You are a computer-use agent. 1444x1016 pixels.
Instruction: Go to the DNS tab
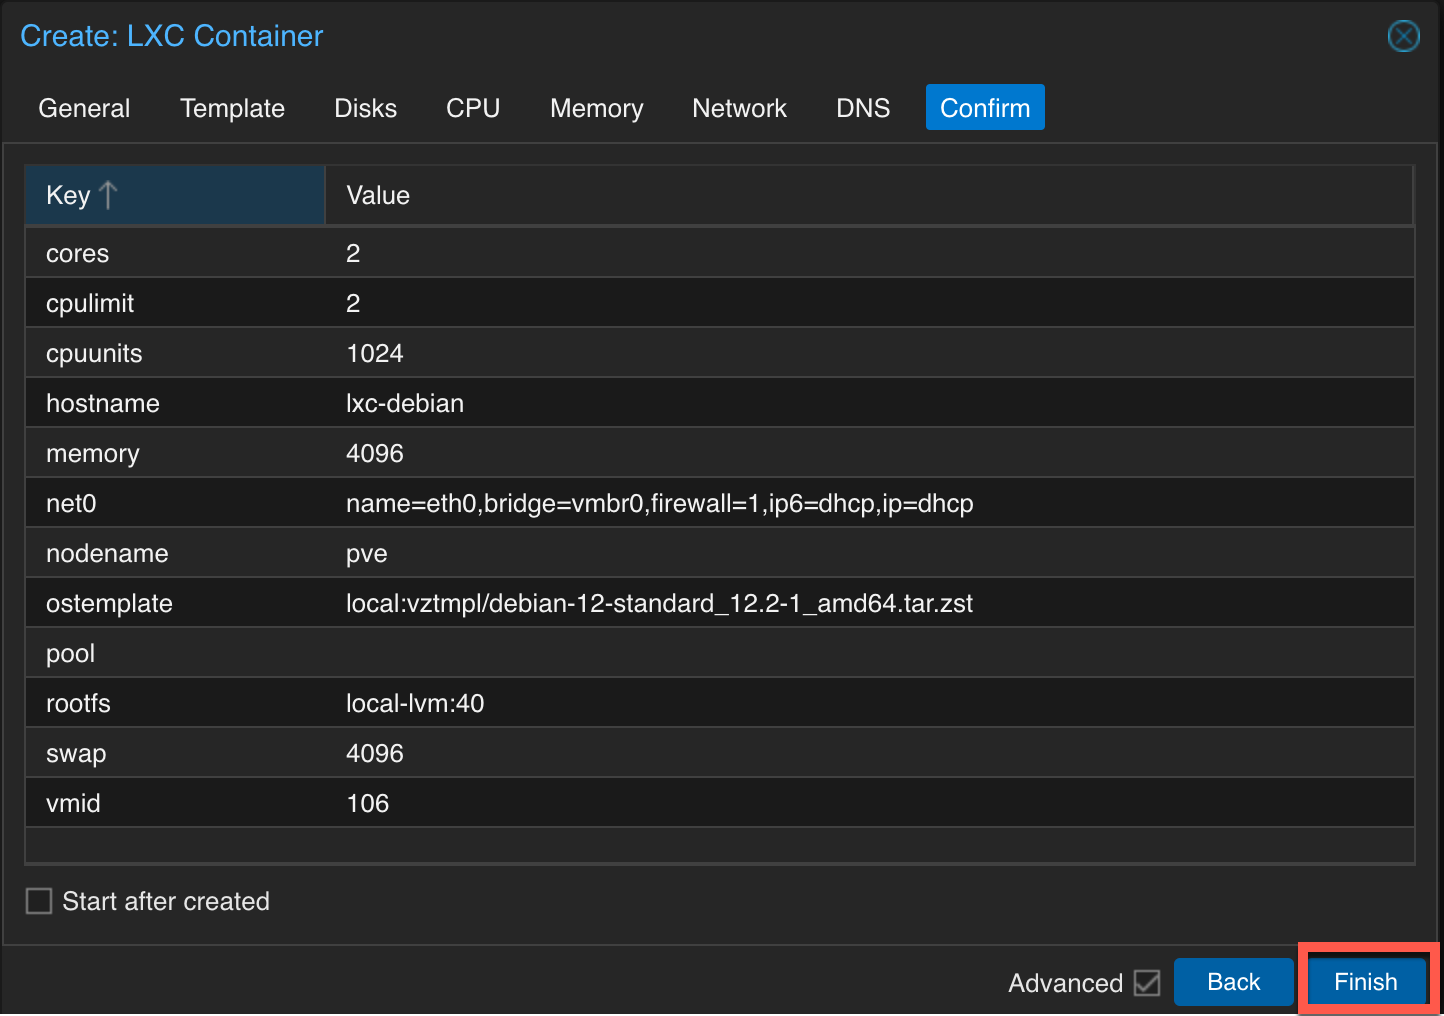click(x=863, y=108)
